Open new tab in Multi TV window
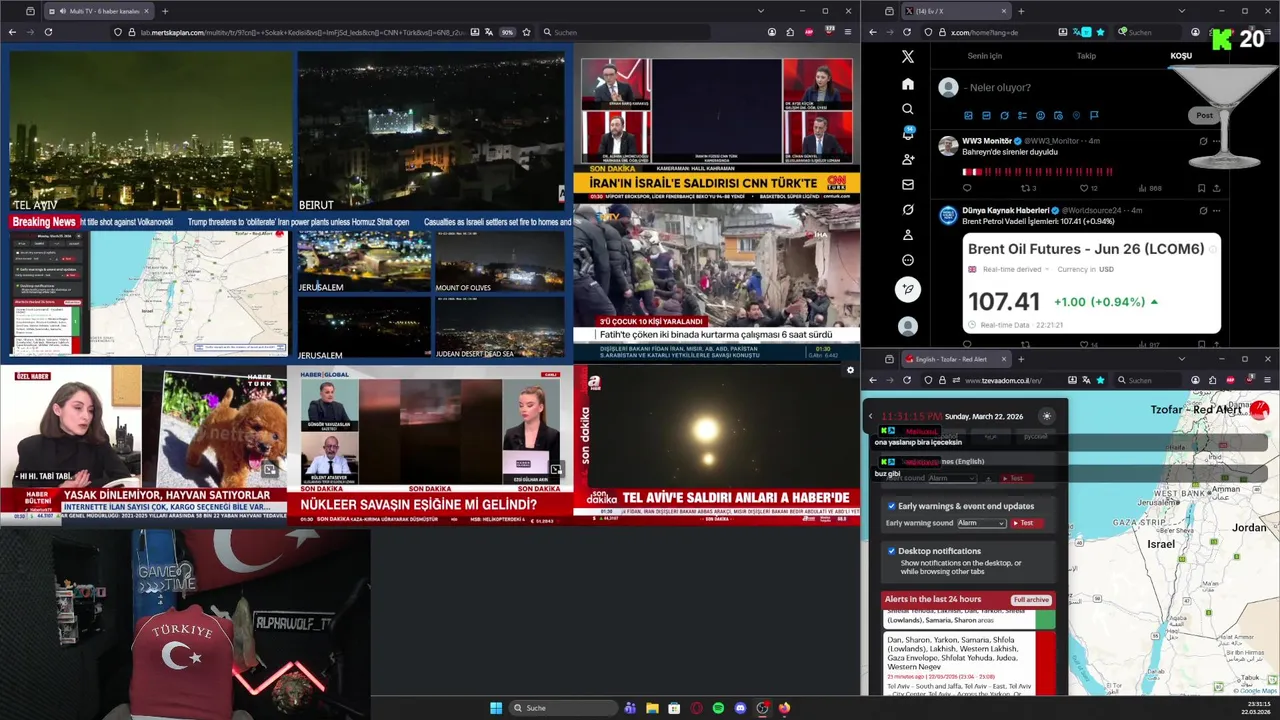The height and width of the screenshot is (720, 1280). pyautogui.click(x=165, y=11)
